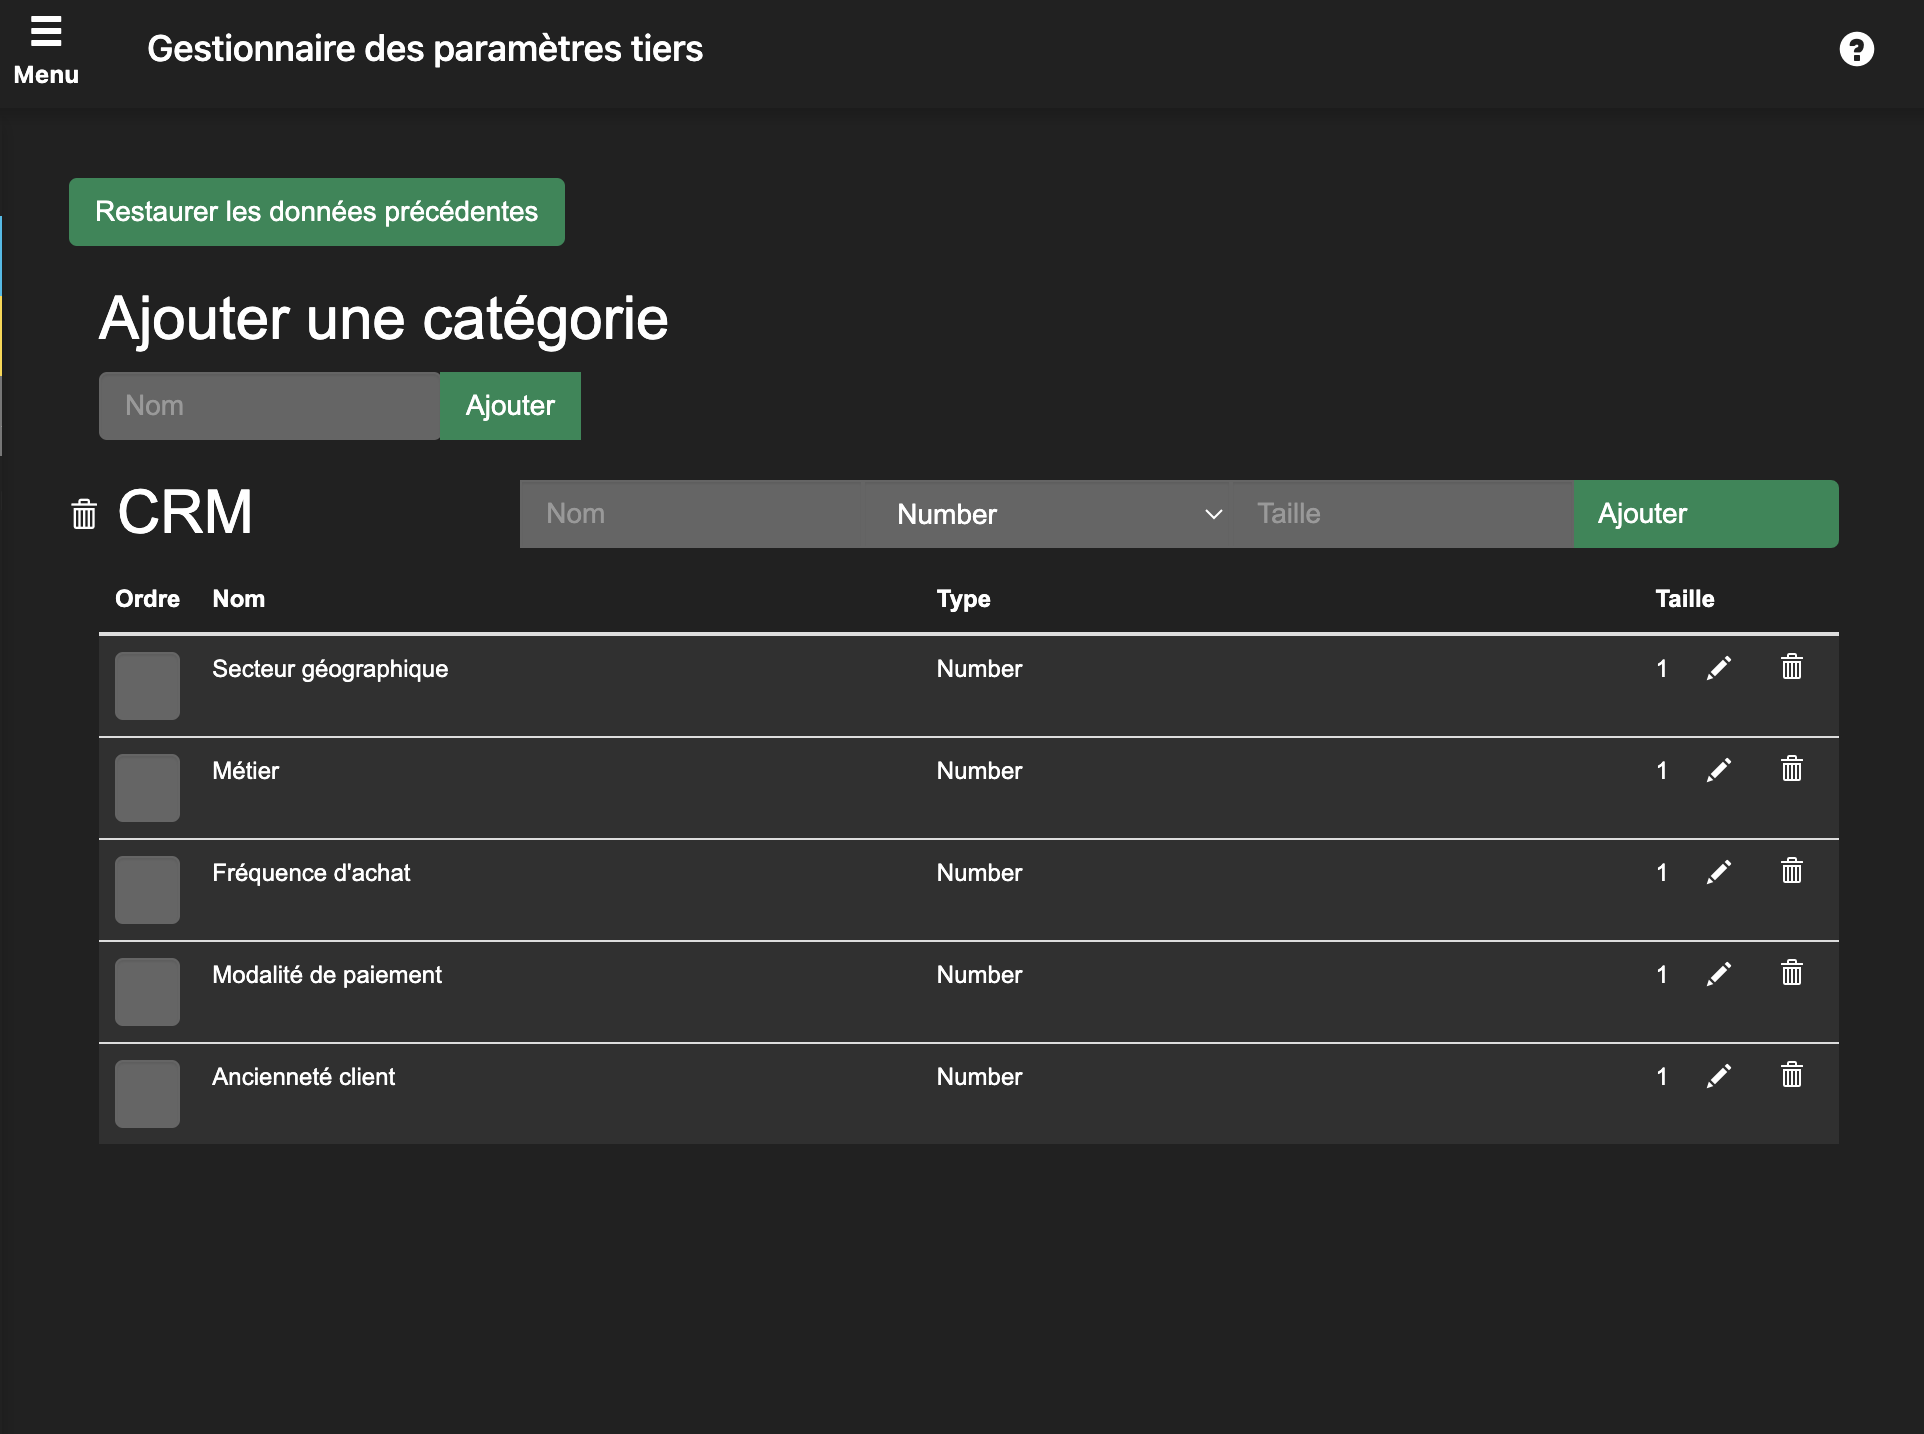
Task: Edit the Fréquence d'achat row
Action: (1718, 872)
